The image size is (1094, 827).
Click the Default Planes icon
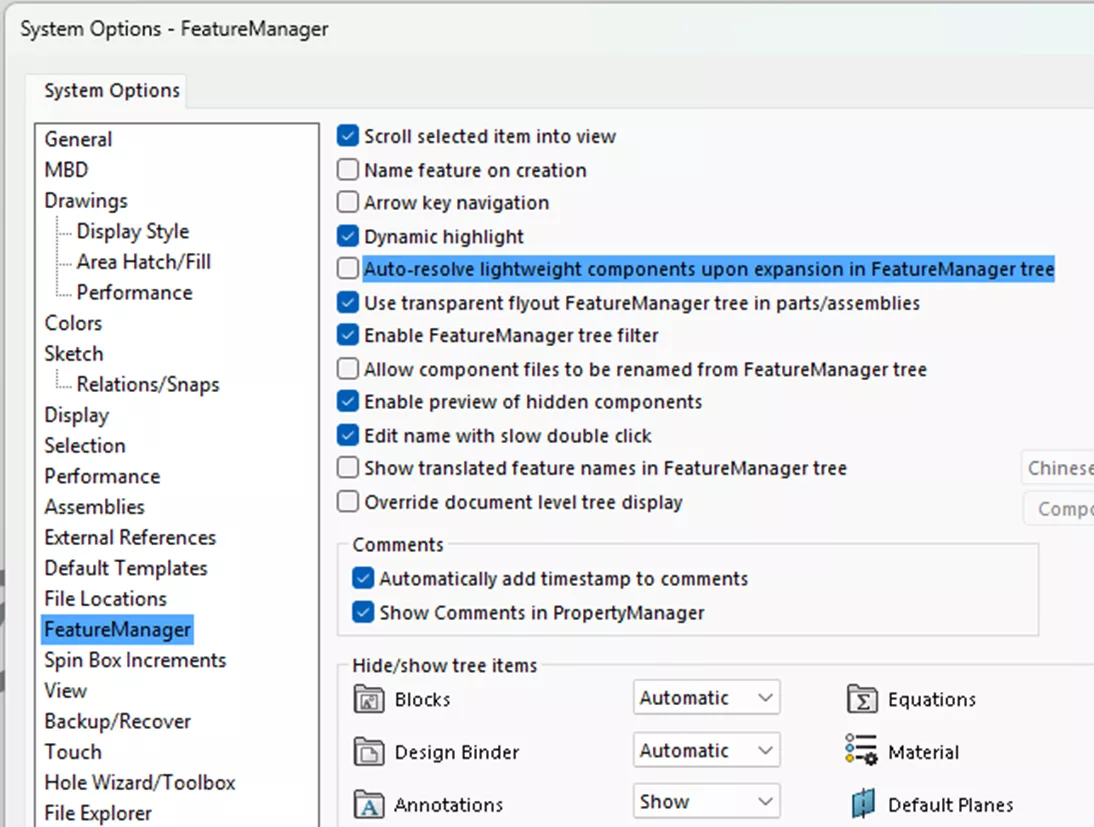[862, 804]
